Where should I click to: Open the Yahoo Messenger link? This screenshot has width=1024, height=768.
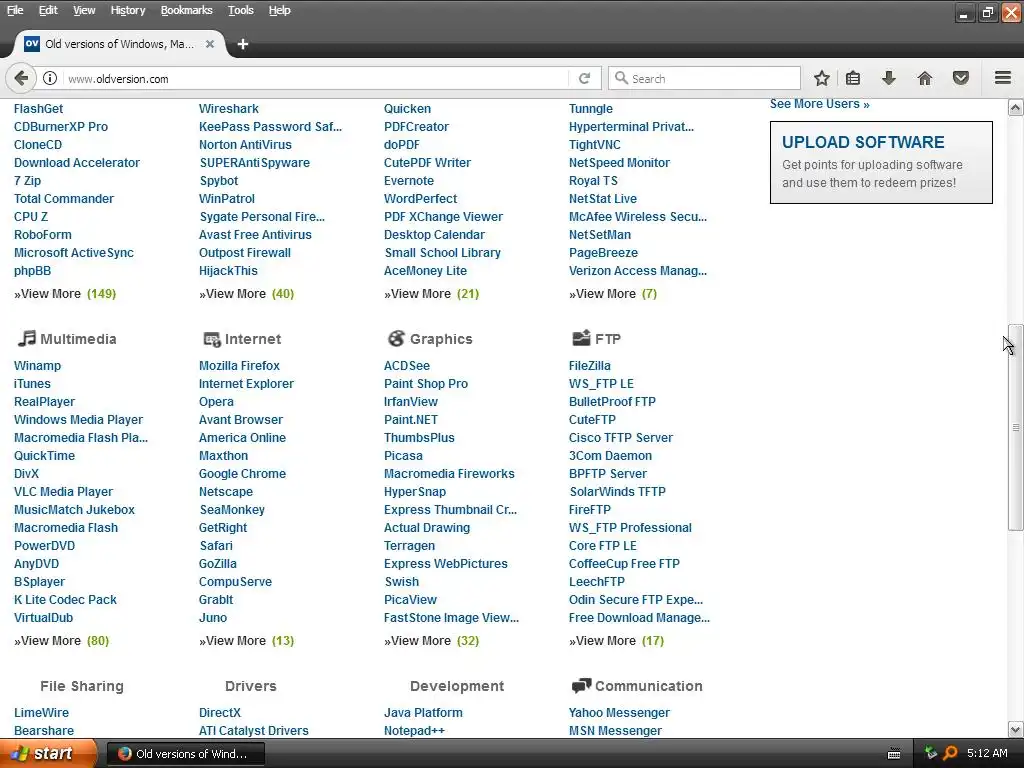pyautogui.click(x=619, y=712)
